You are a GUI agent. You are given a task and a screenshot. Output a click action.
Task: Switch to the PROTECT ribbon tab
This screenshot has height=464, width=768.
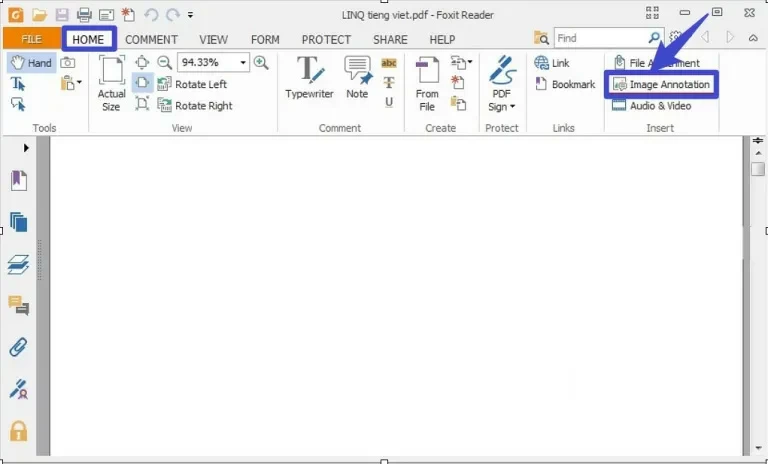326,39
